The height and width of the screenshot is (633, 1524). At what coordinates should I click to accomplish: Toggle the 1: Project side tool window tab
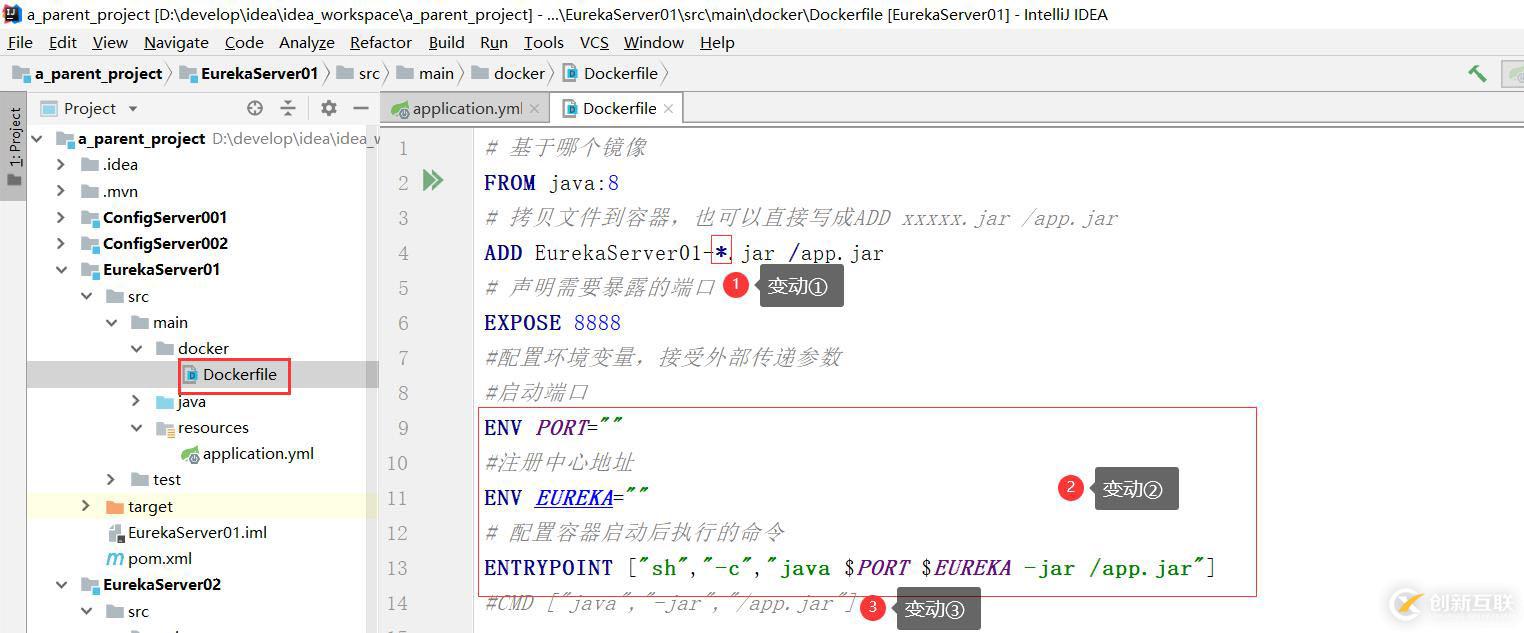(x=14, y=148)
